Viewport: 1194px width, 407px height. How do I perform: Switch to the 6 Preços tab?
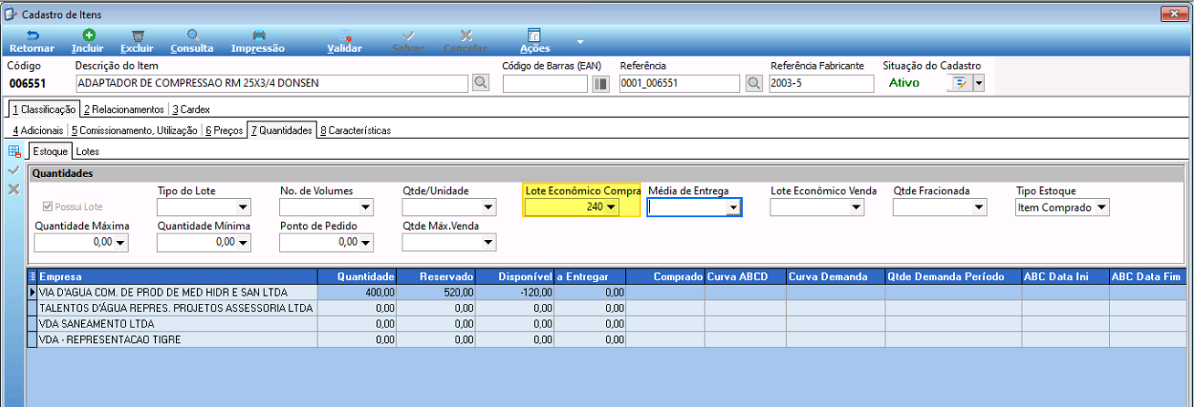click(x=225, y=131)
